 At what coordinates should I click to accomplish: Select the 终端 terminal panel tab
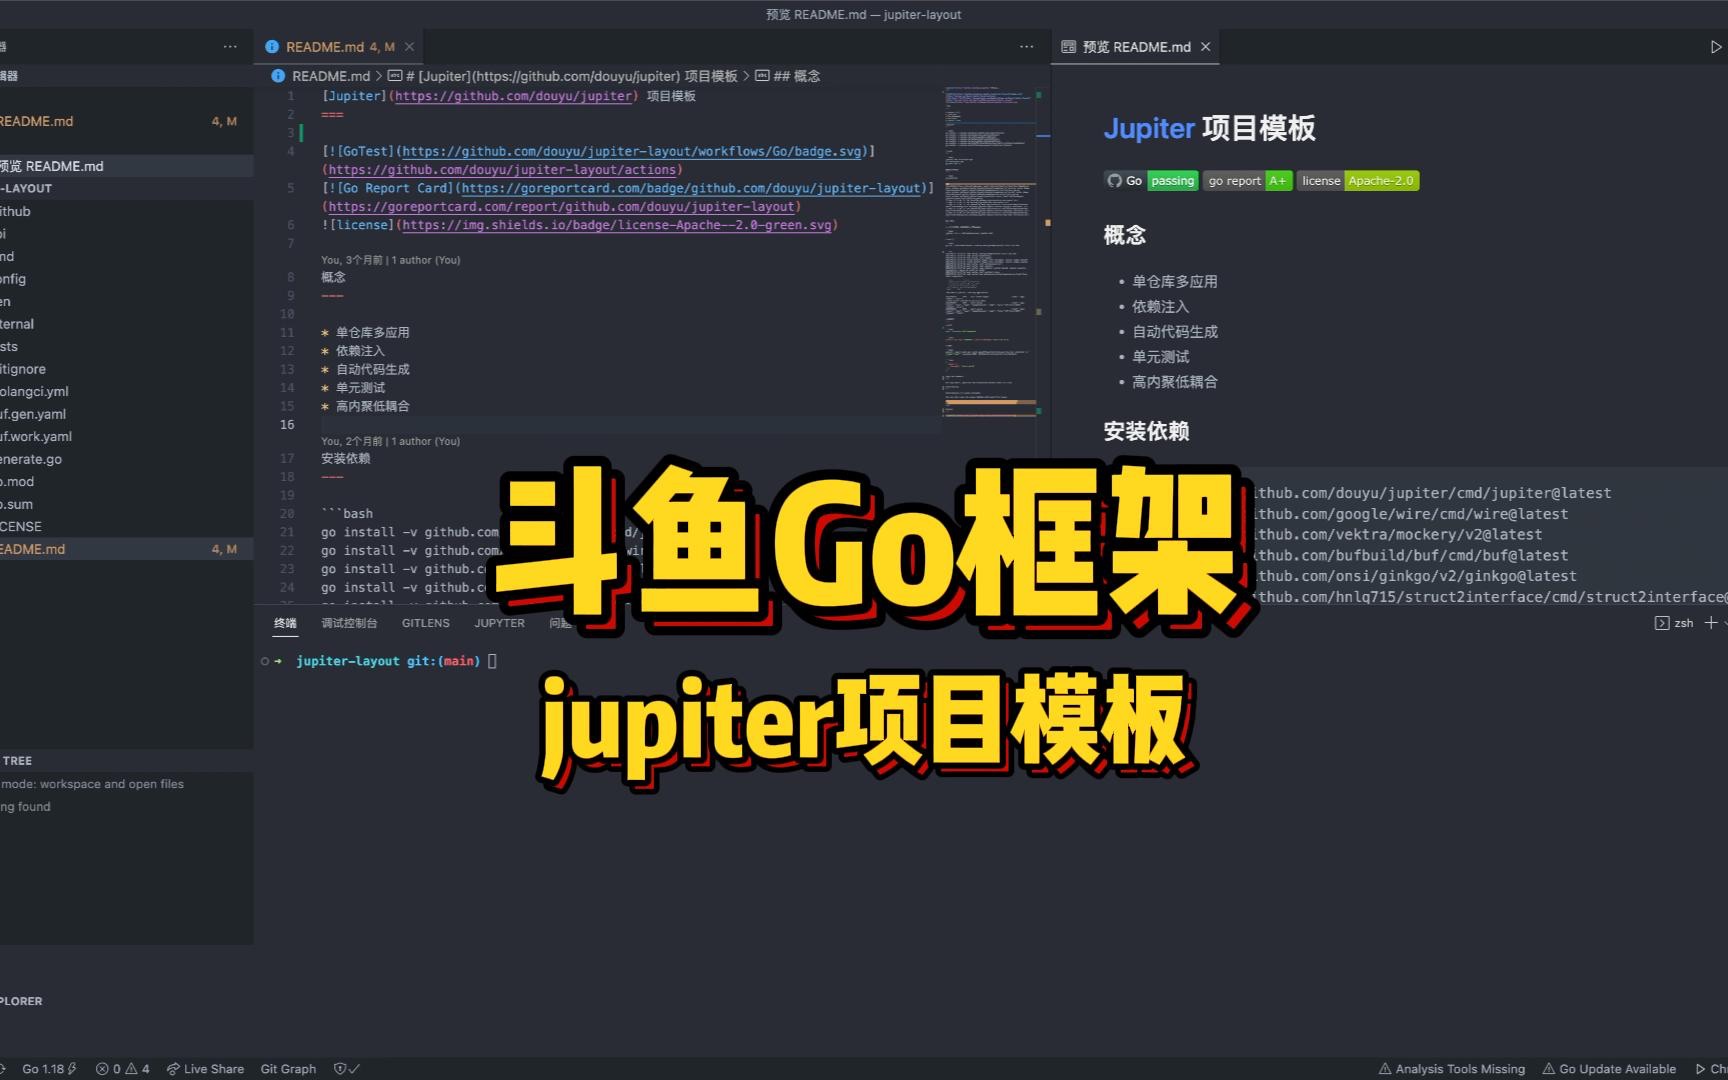[286, 623]
